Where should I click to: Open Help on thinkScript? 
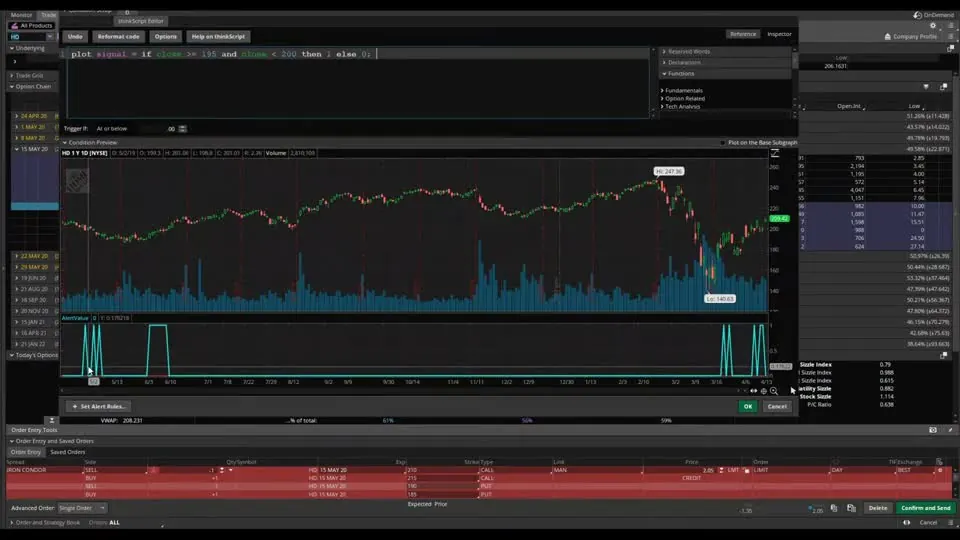coord(218,37)
